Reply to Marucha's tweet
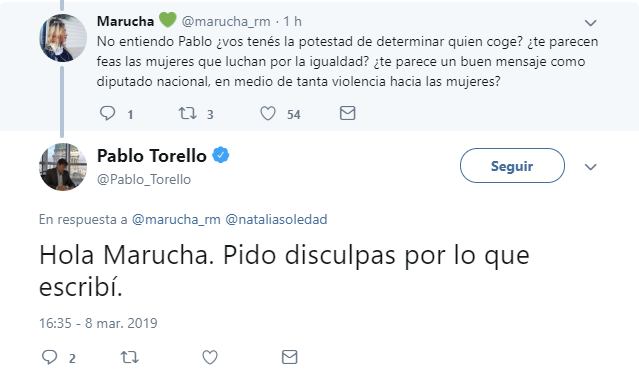Screen dimensions: 639x382 (108, 113)
